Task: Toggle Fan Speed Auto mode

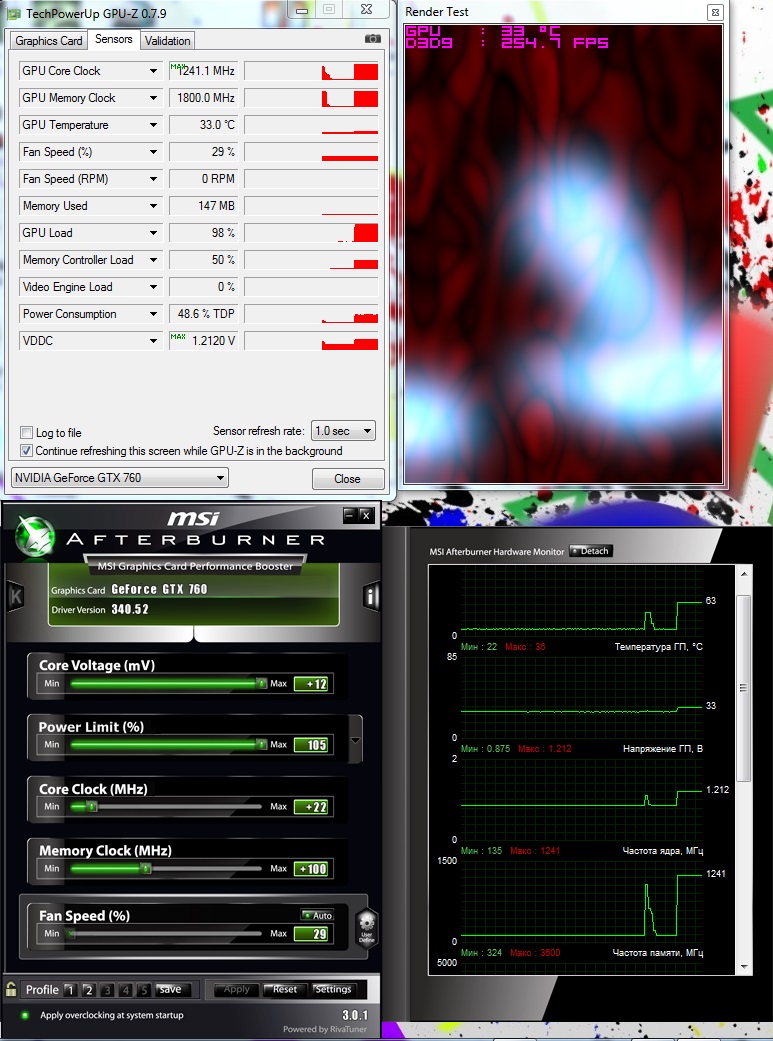Action: coord(317,915)
